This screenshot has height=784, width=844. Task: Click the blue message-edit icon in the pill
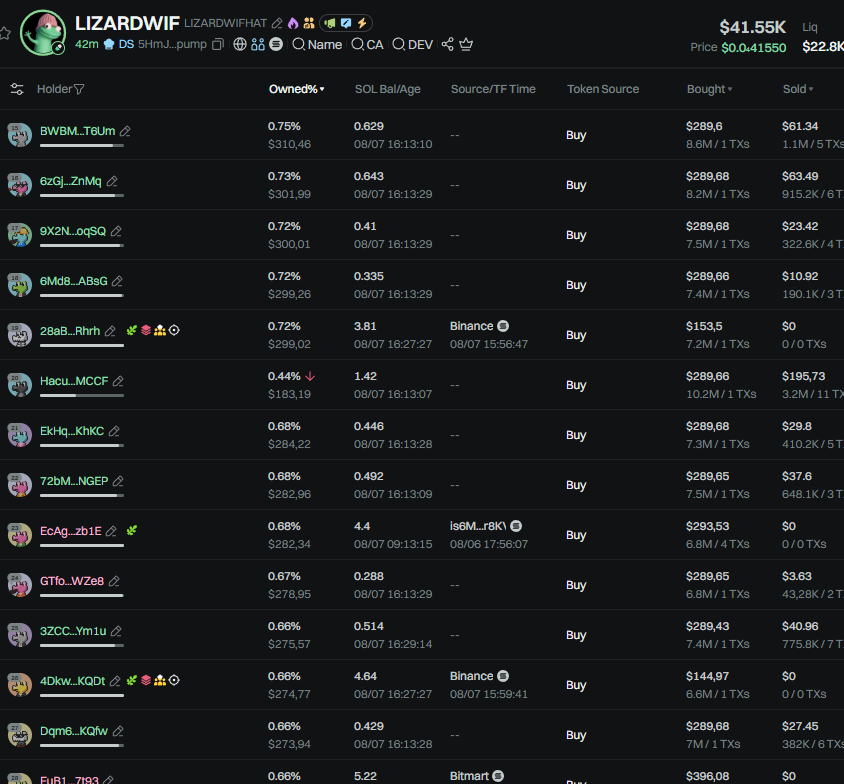(x=346, y=23)
